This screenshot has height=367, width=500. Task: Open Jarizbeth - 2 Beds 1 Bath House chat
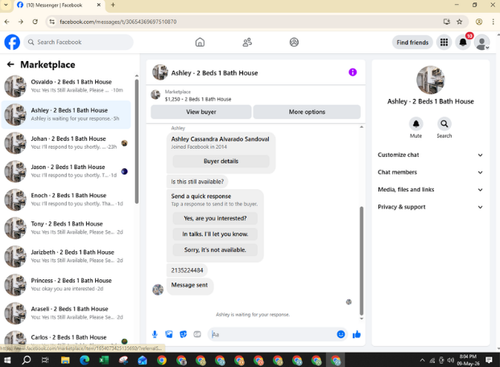66,256
